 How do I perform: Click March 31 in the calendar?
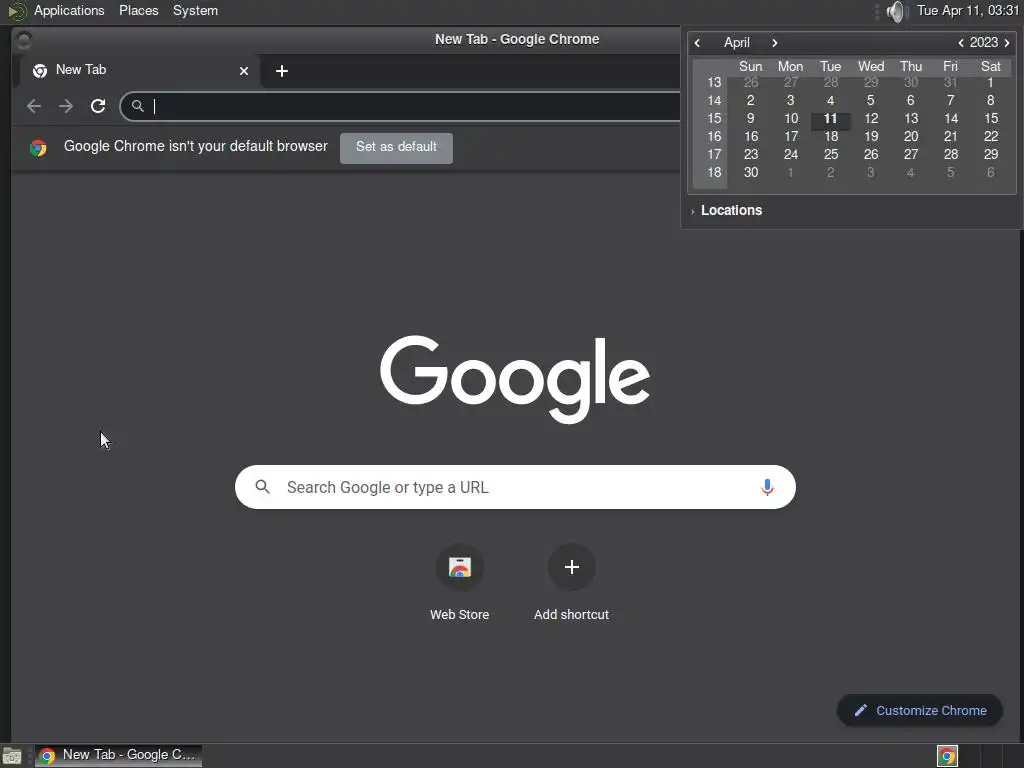[950, 82]
